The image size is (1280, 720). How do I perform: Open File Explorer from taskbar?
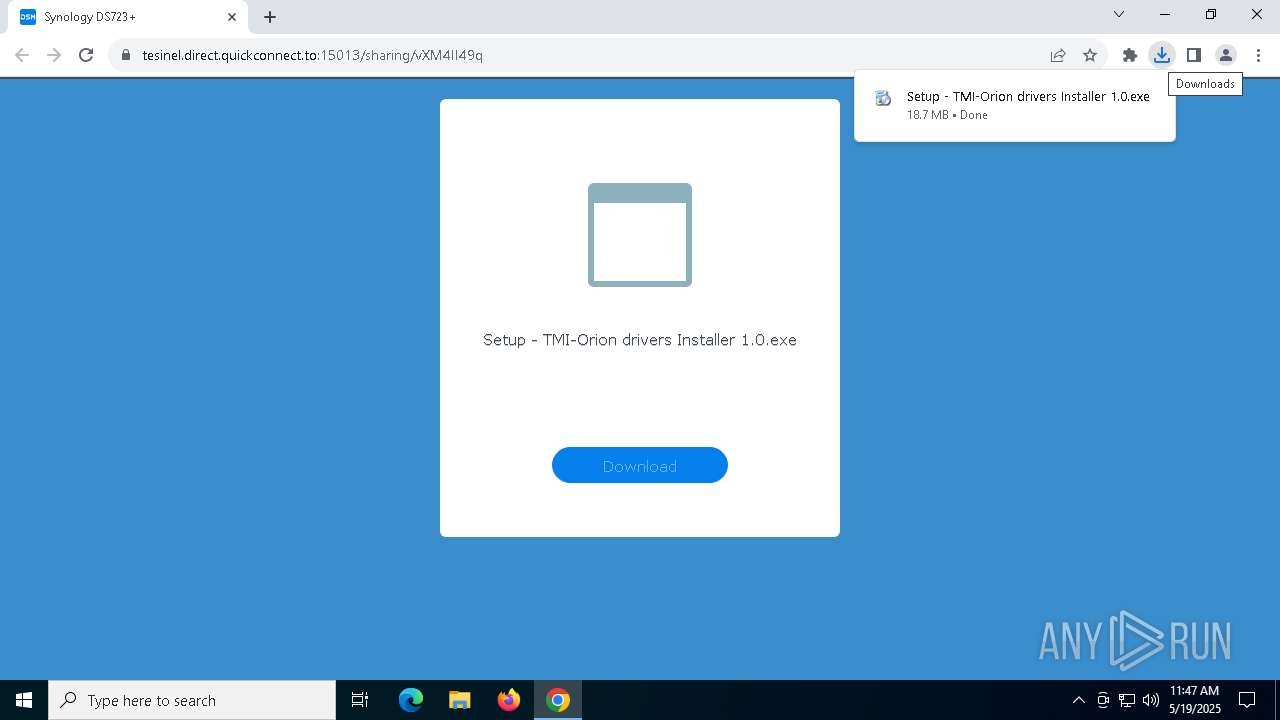(459, 700)
